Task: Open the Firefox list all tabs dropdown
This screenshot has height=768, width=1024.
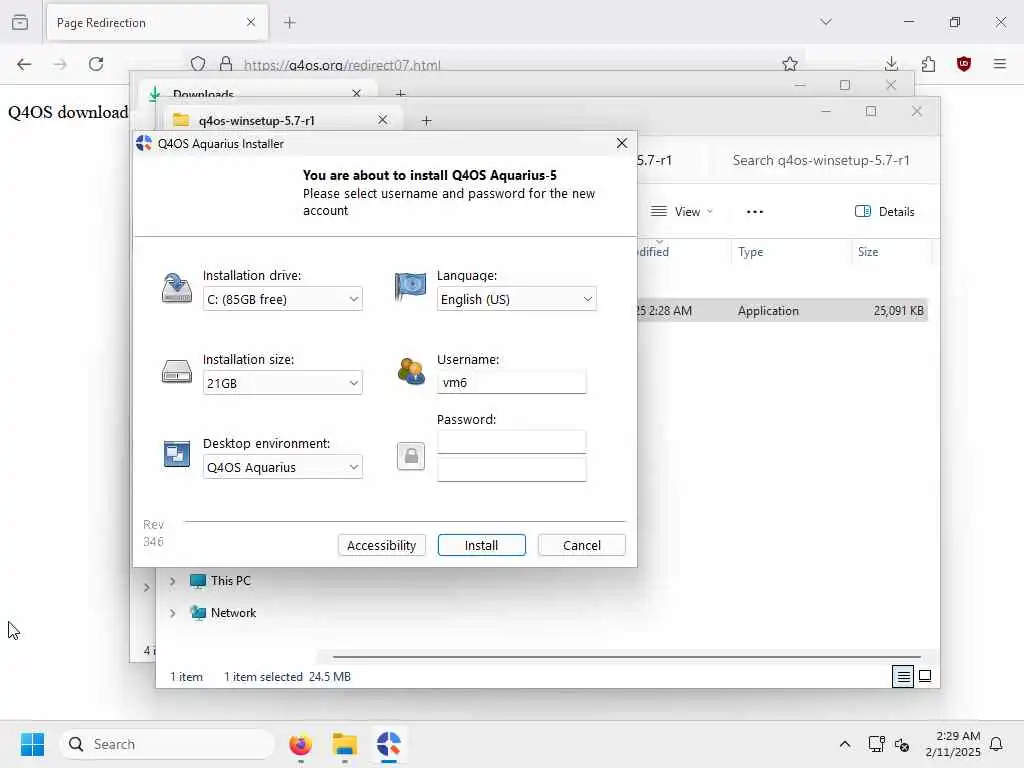Action: (826, 22)
